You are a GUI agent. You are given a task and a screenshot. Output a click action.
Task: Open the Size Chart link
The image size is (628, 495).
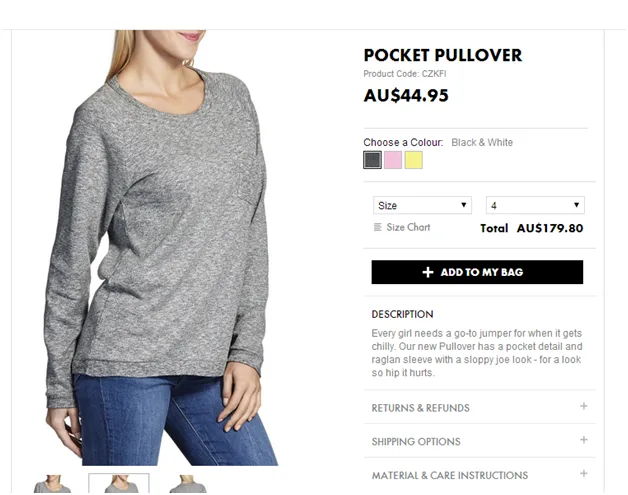(408, 227)
